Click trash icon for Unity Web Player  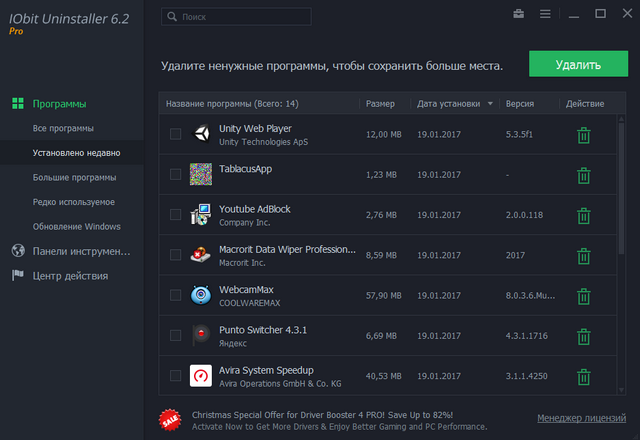click(584, 135)
